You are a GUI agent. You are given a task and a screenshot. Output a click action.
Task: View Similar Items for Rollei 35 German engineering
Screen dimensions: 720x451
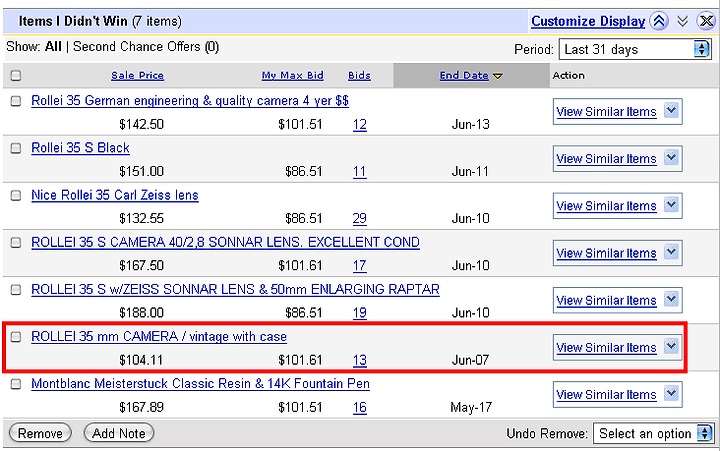606,112
